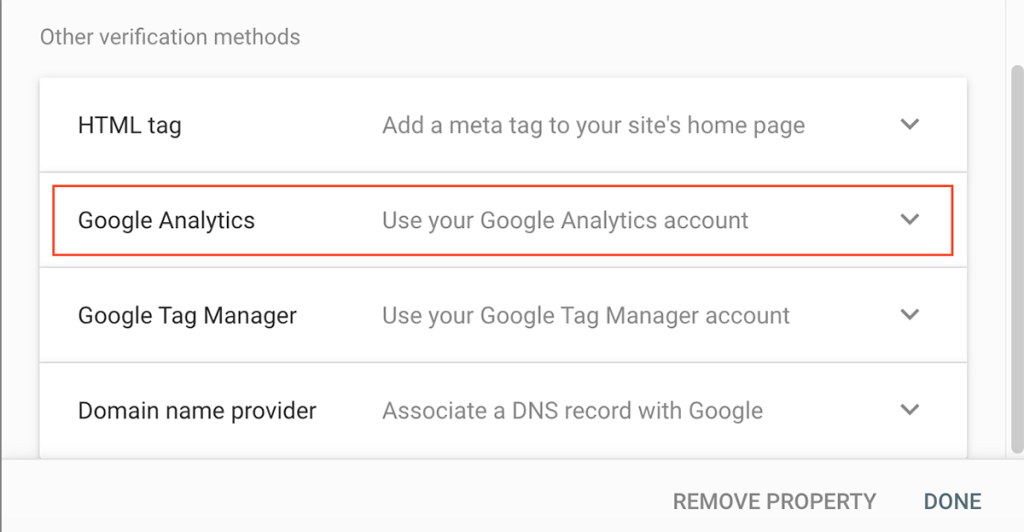Click "Associate a DNS record with Google" text
This screenshot has height=532, width=1024.
click(572, 411)
